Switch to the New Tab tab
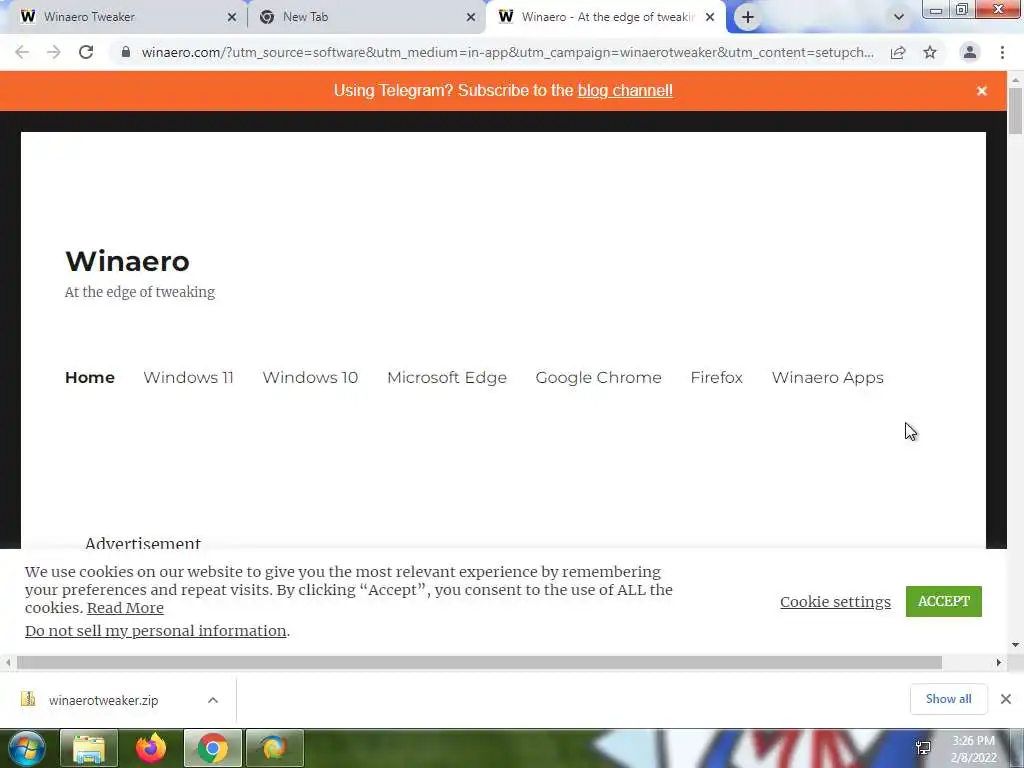 366,17
